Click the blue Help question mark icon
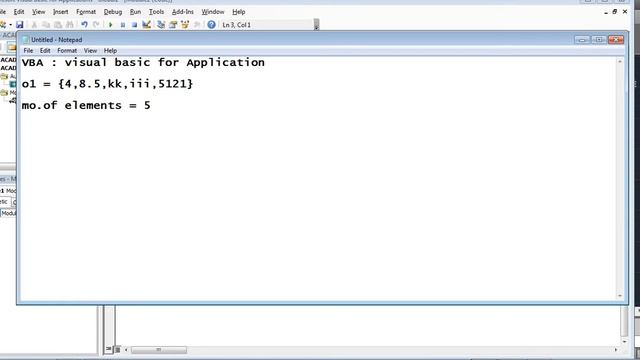 211,25
